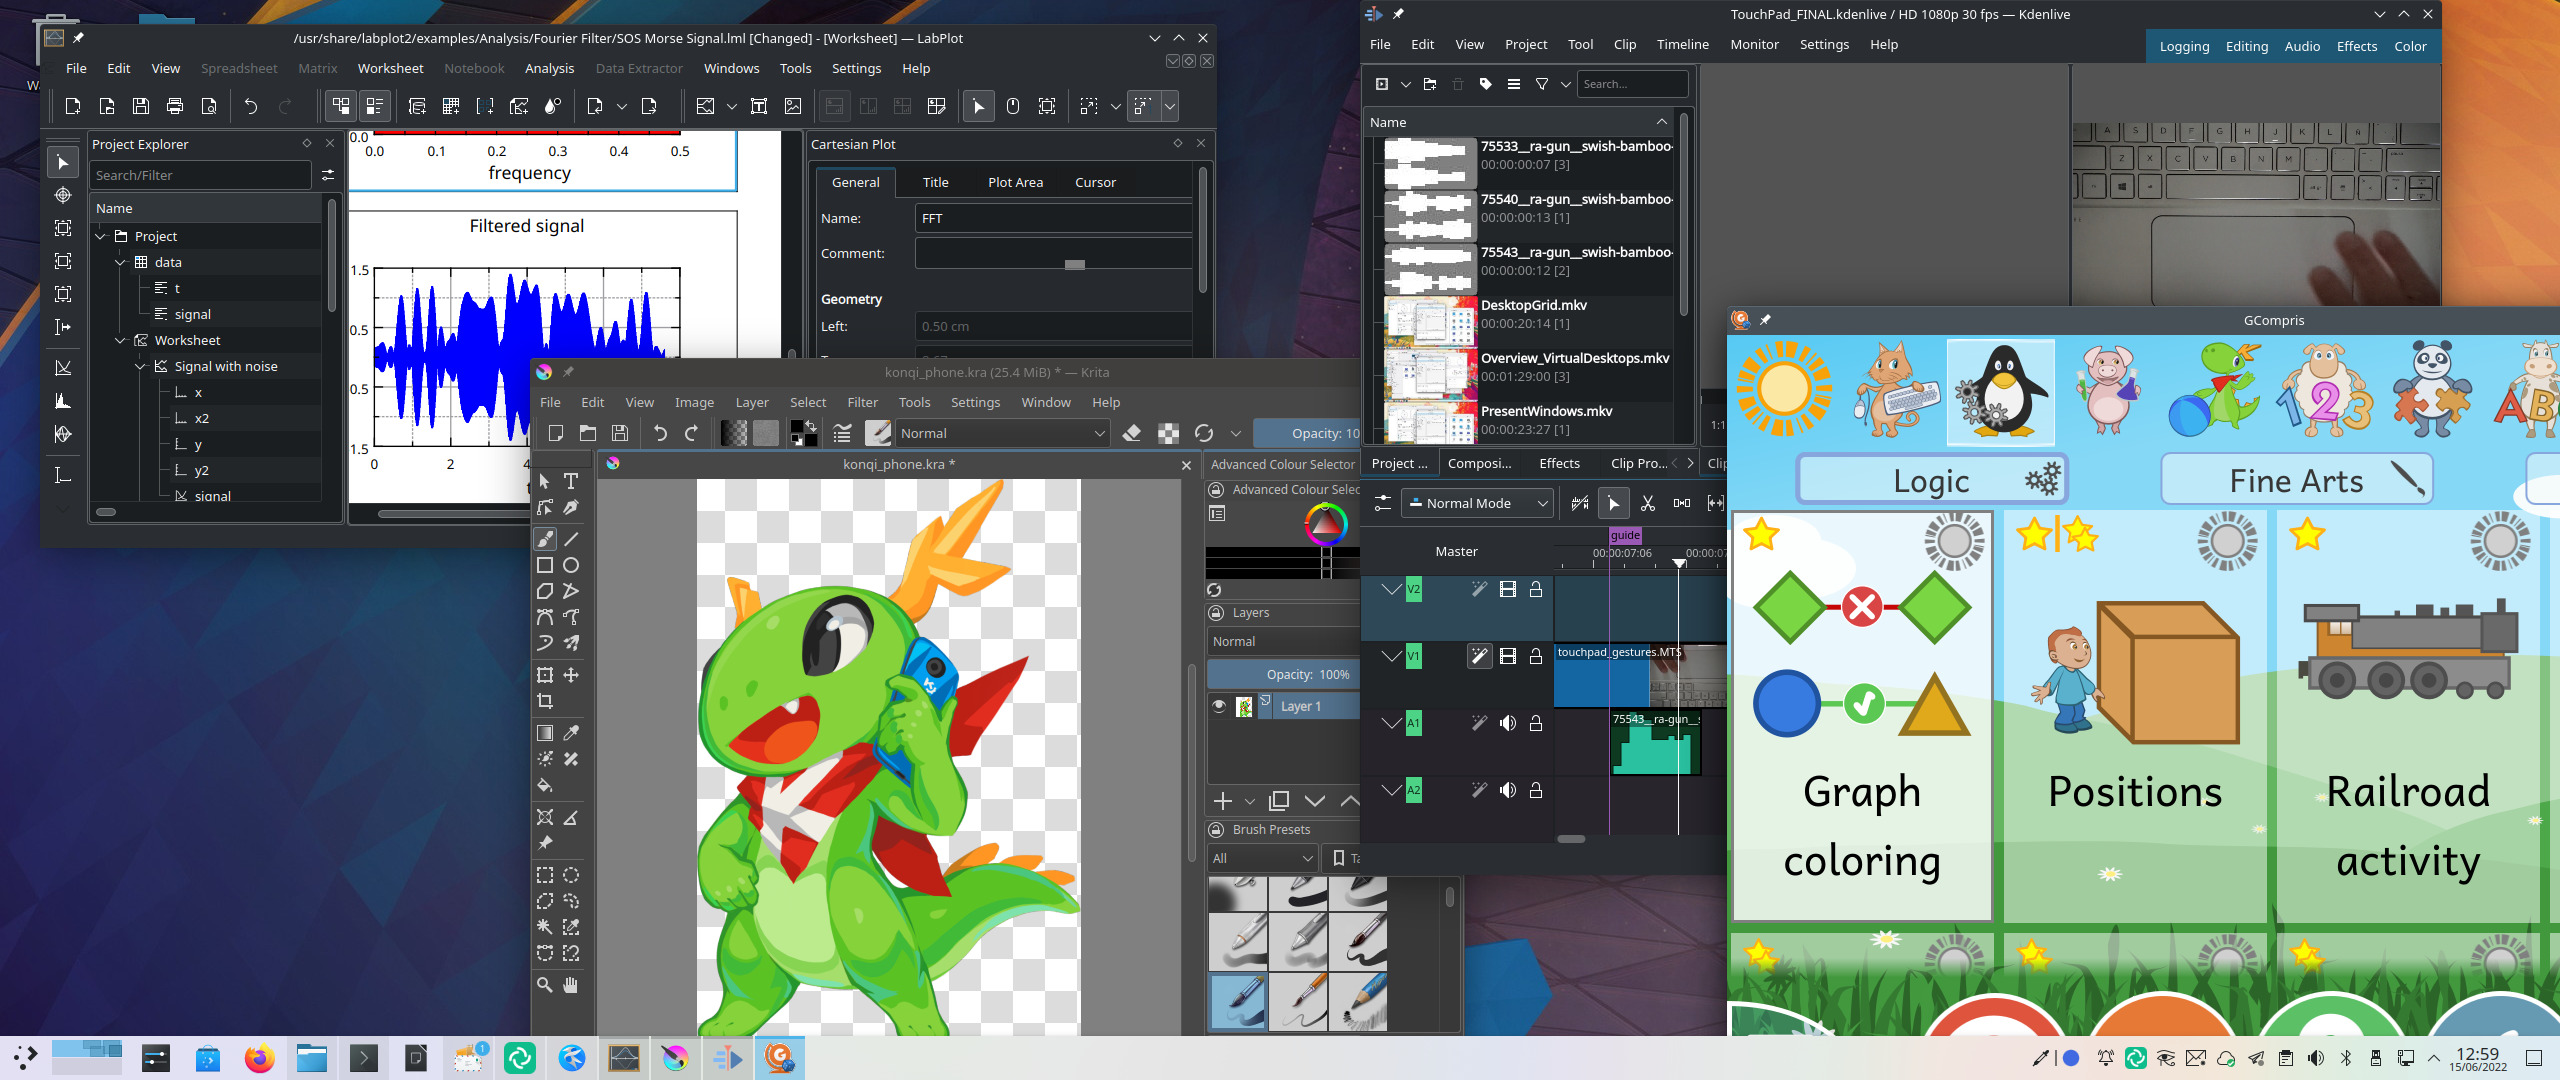Click the filter funnel icon in Kdenlive bin
Image resolution: width=2560 pixels, height=1080 pixels.
(x=1542, y=84)
